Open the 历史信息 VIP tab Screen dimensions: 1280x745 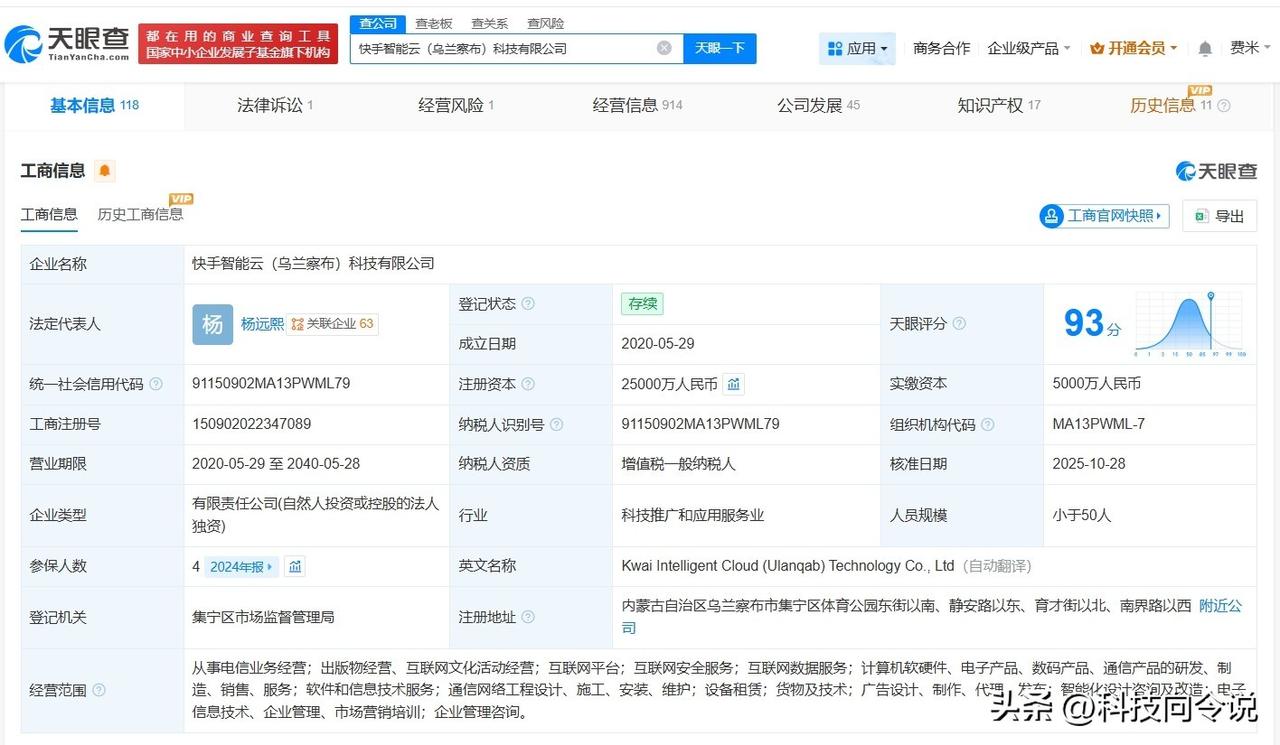pyautogui.click(x=1172, y=106)
